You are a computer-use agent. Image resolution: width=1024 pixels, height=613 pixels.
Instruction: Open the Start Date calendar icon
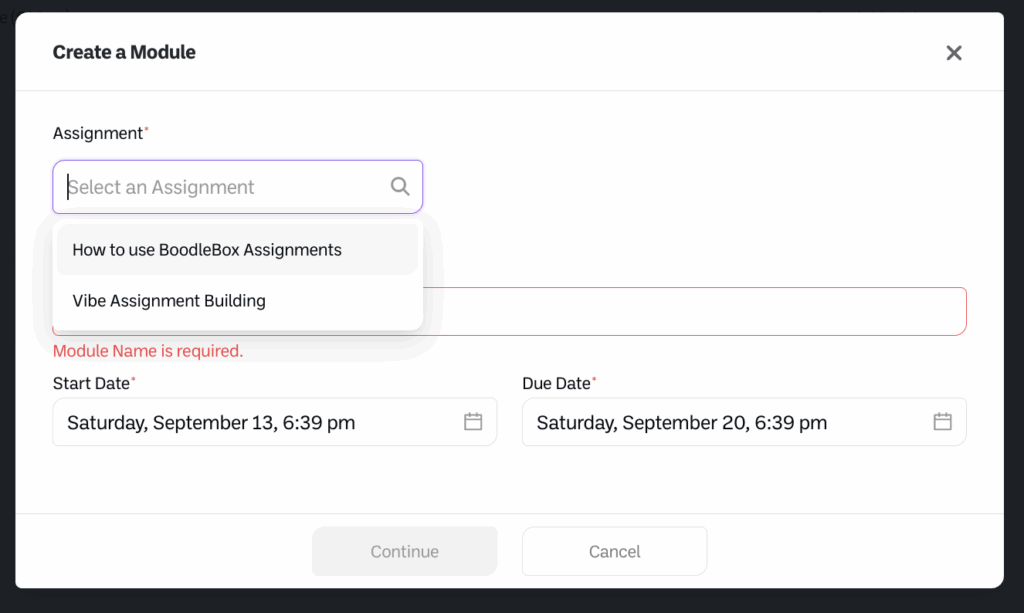473,422
